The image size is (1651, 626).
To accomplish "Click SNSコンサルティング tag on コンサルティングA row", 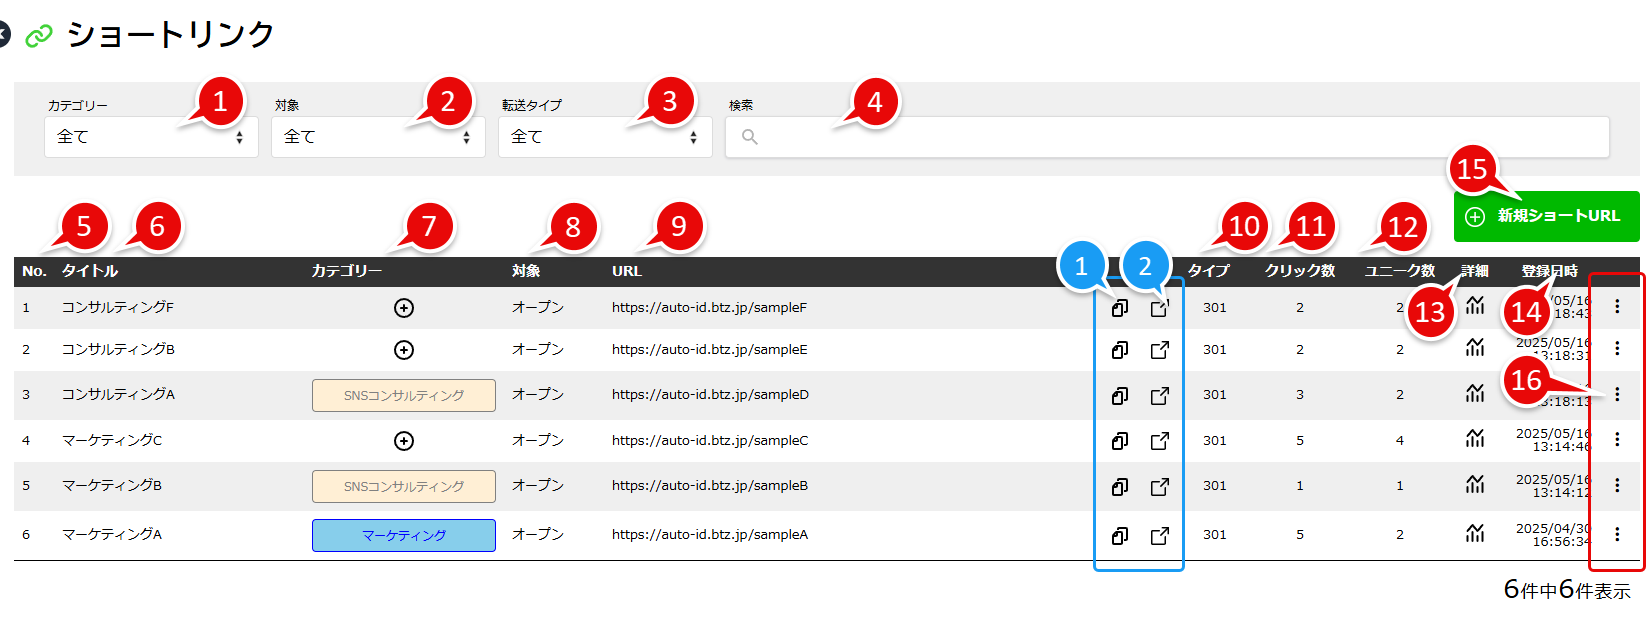I will pyautogui.click(x=404, y=395).
